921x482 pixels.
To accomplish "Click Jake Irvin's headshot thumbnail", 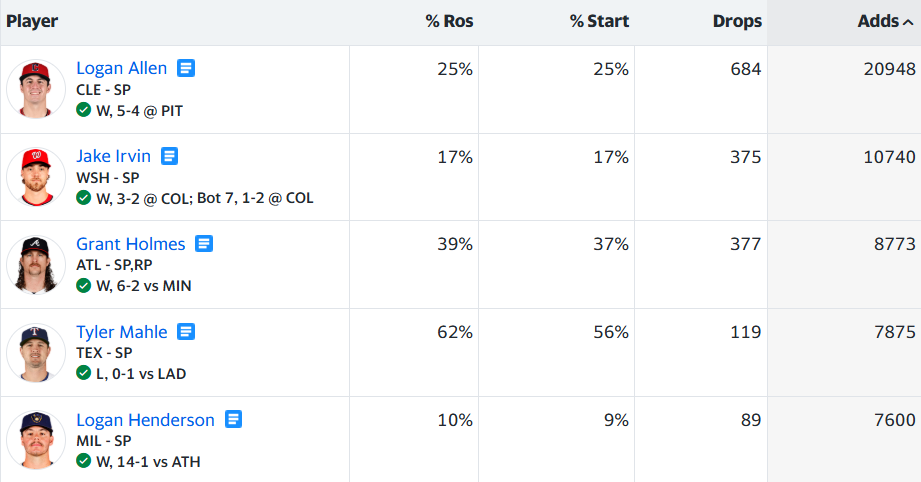I will [36, 177].
